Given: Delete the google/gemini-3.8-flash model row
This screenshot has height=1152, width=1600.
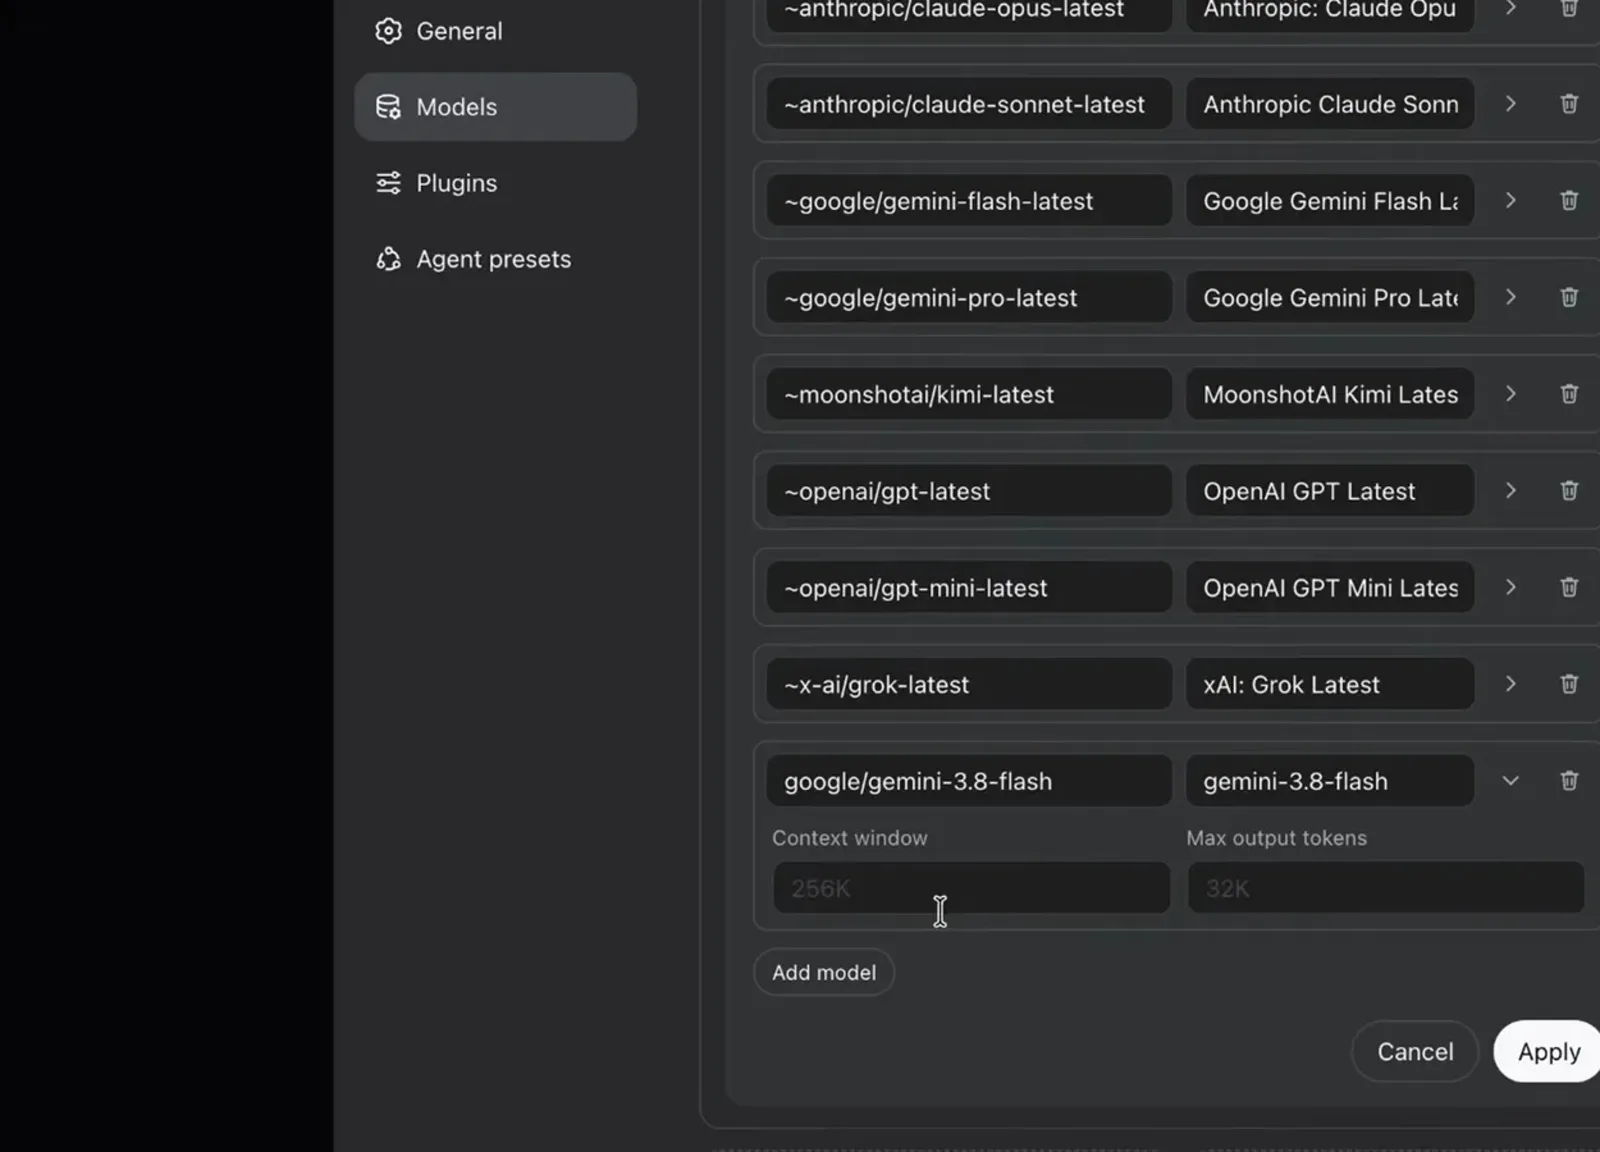Looking at the screenshot, I should click(x=1569, y=781).
